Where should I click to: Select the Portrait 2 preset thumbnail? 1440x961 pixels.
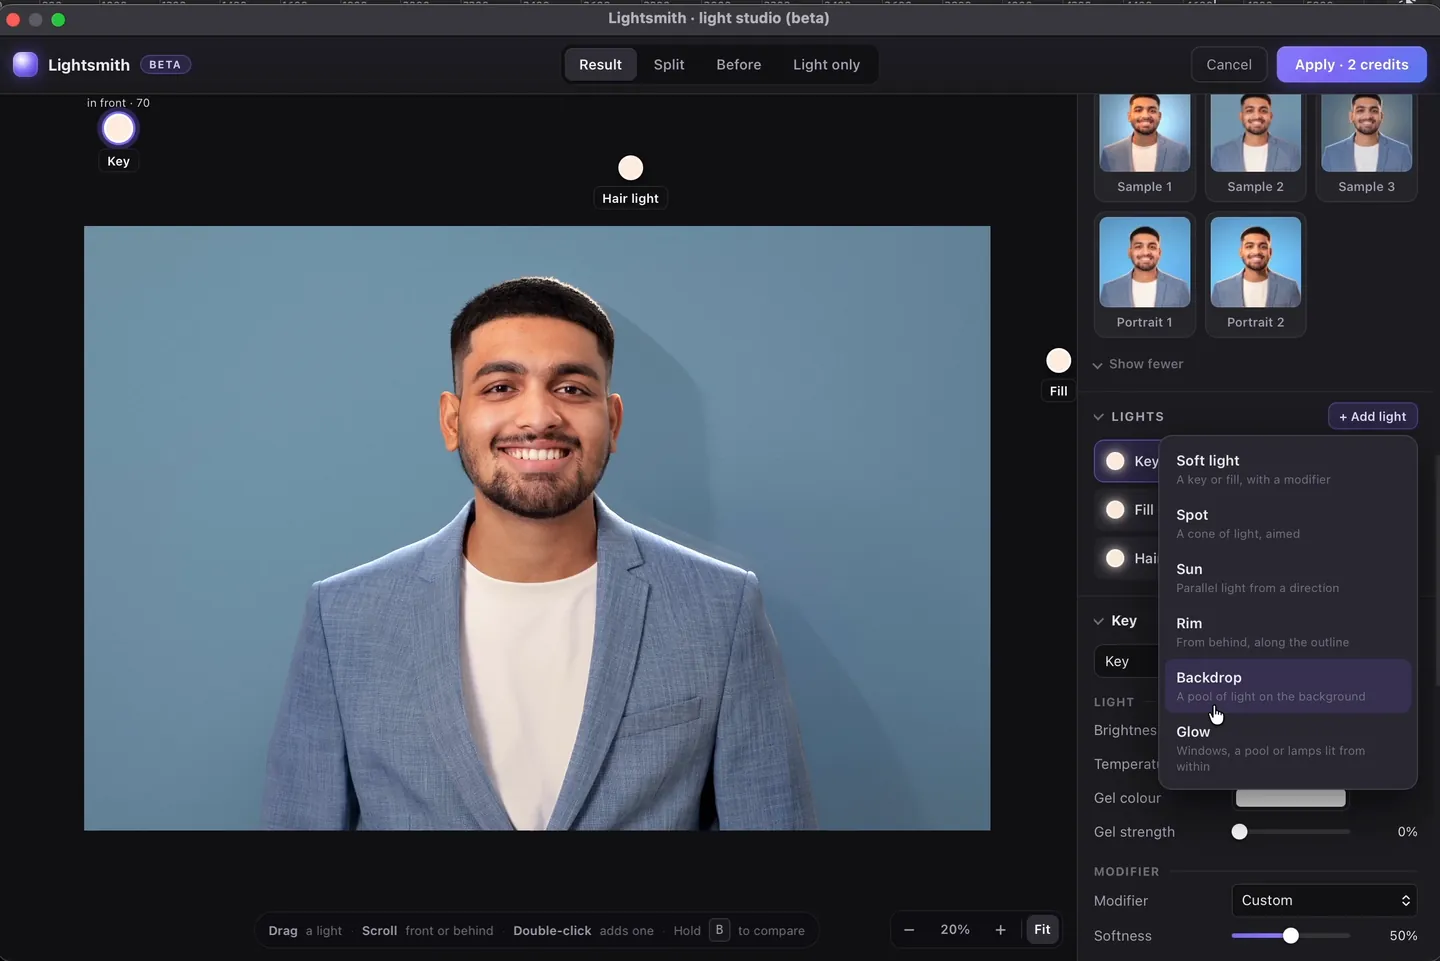[x=1256, y=274]
